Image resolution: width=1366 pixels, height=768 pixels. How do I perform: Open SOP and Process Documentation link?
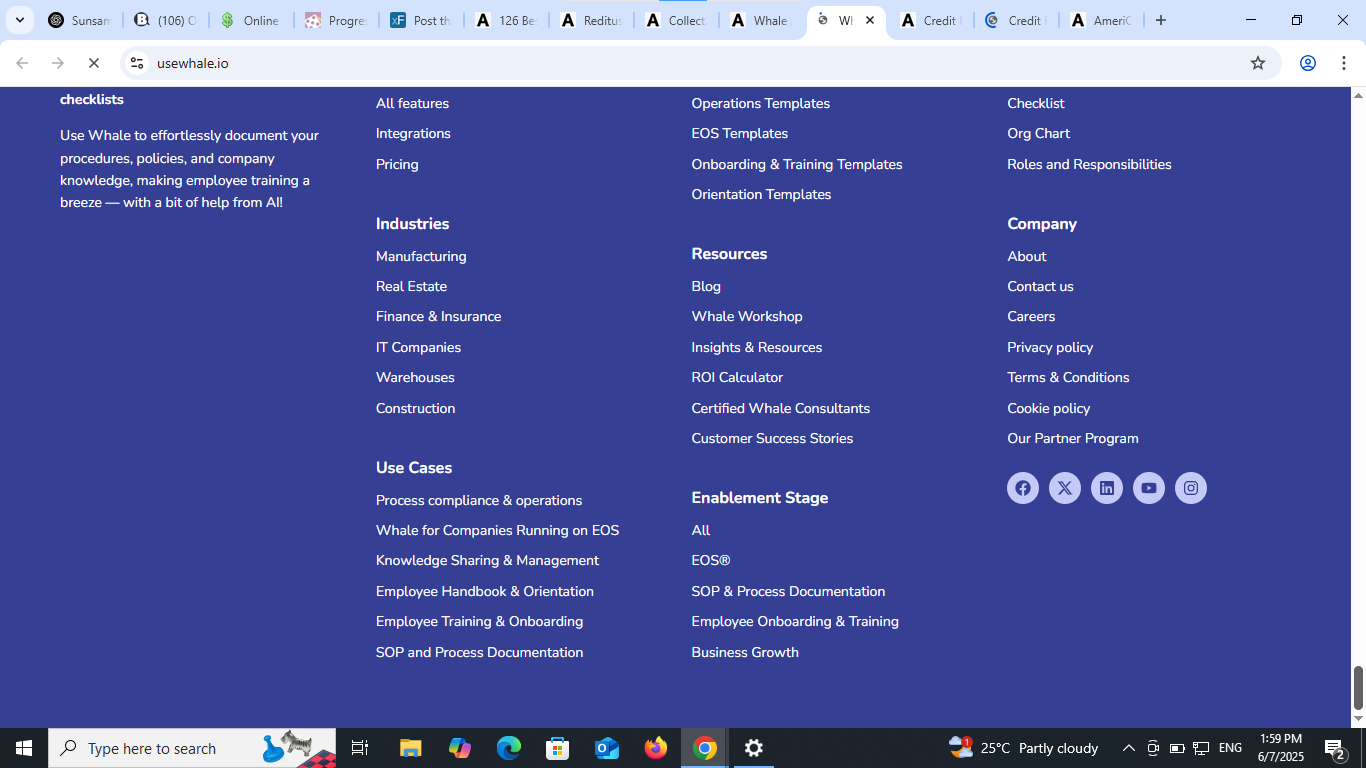(479, 652)
